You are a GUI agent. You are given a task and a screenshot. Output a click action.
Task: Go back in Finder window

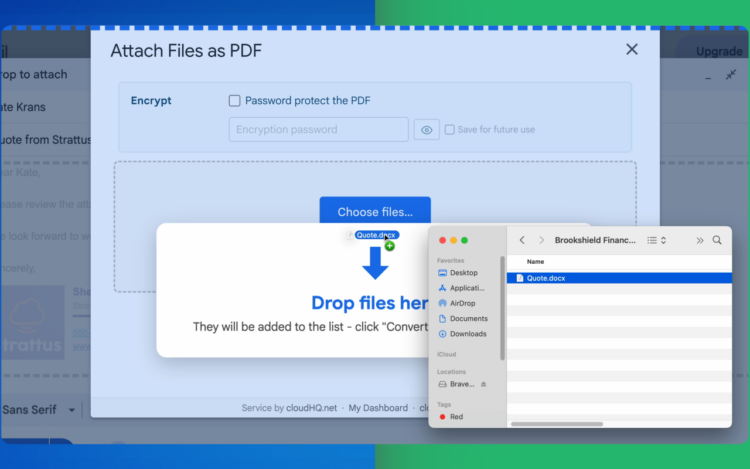522,240
